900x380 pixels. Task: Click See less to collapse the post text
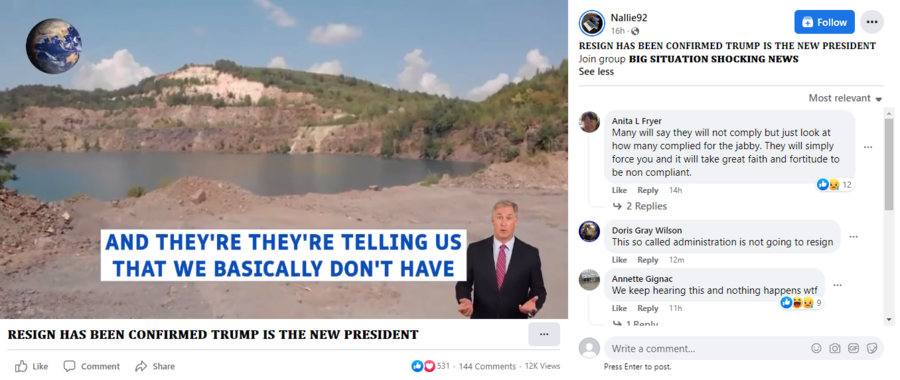click(x=596, y=72)
